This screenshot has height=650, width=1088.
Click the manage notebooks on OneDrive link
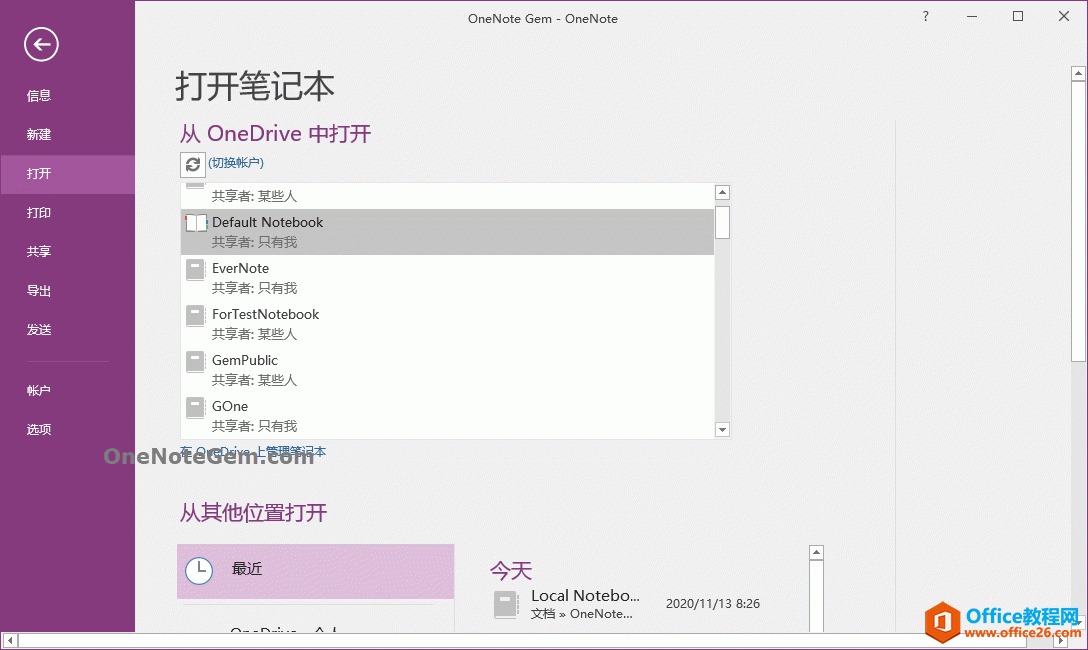click(x=253, y=452)
